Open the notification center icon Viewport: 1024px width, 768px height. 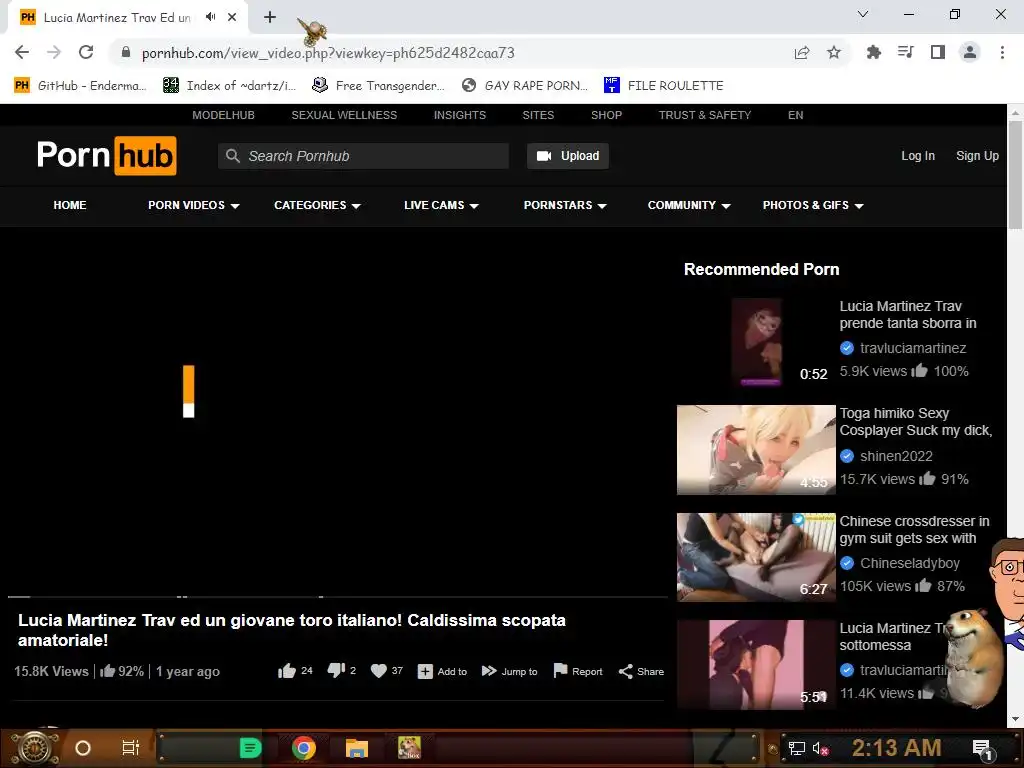tap(982, 748)
